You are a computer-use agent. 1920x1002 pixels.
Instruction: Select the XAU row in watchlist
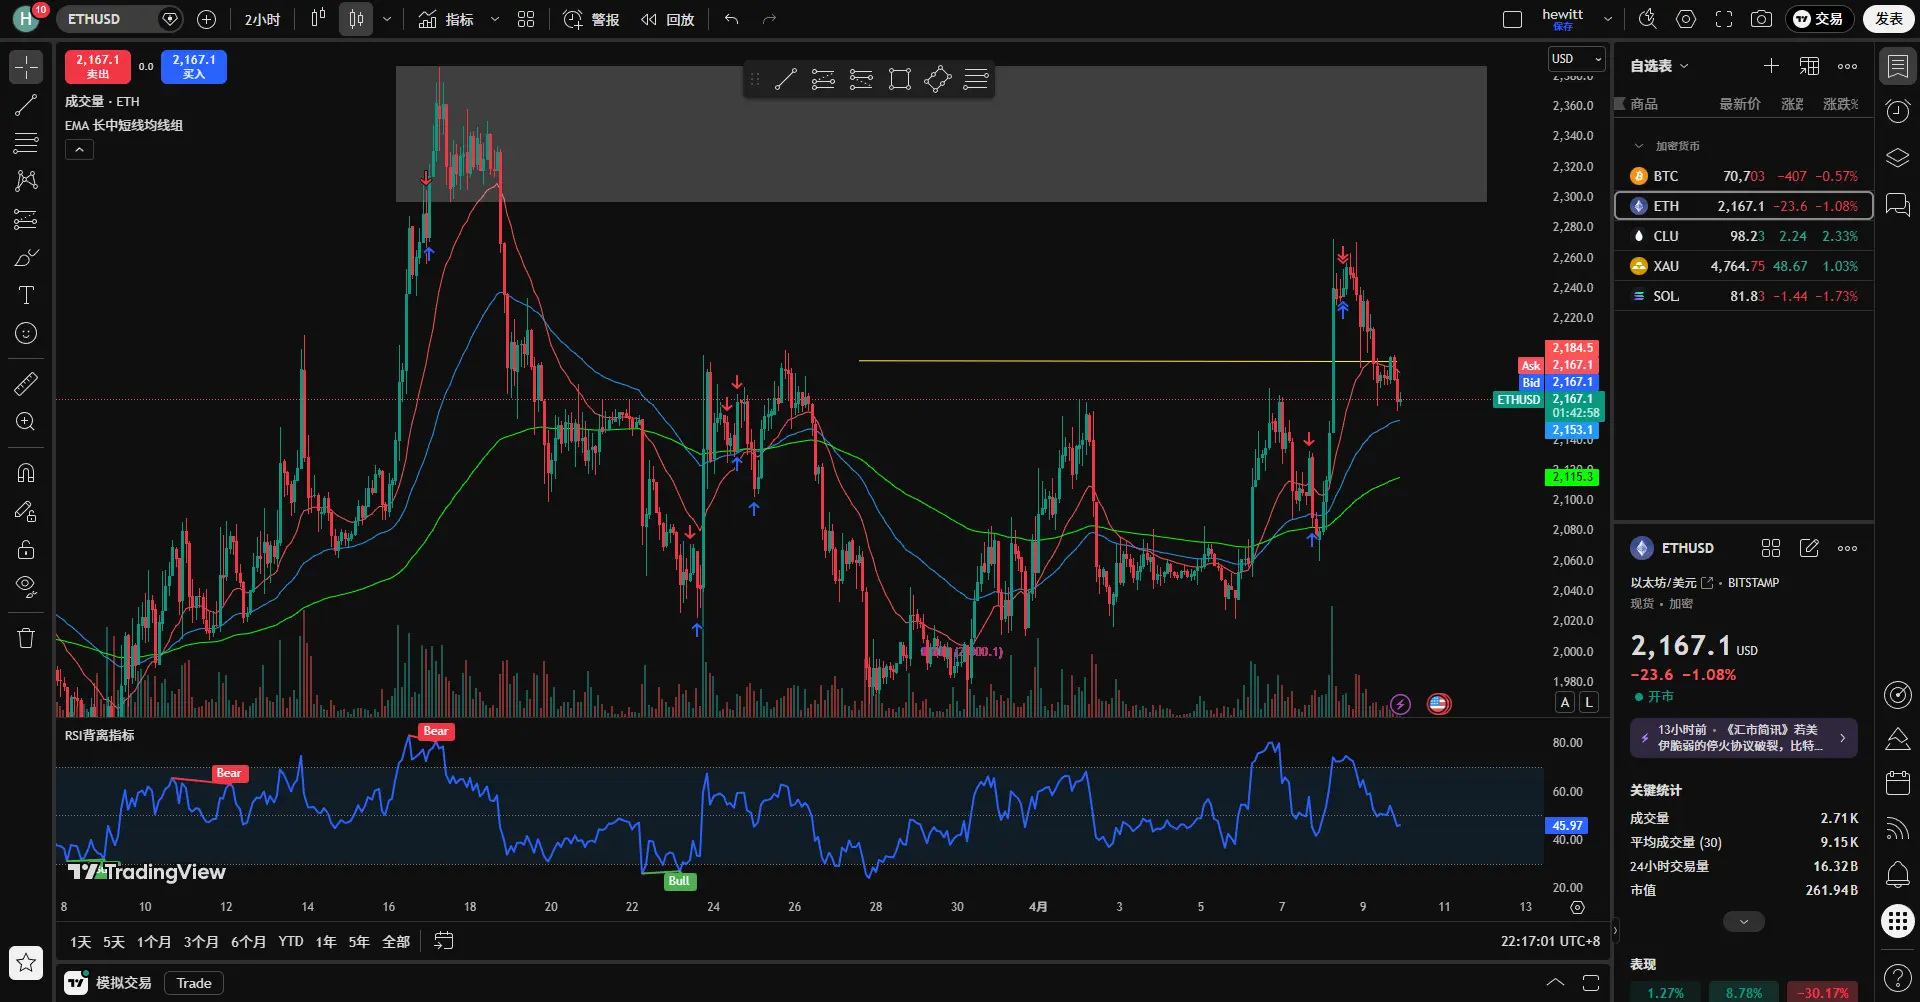pyautogui.click(x=1744, y=266)
